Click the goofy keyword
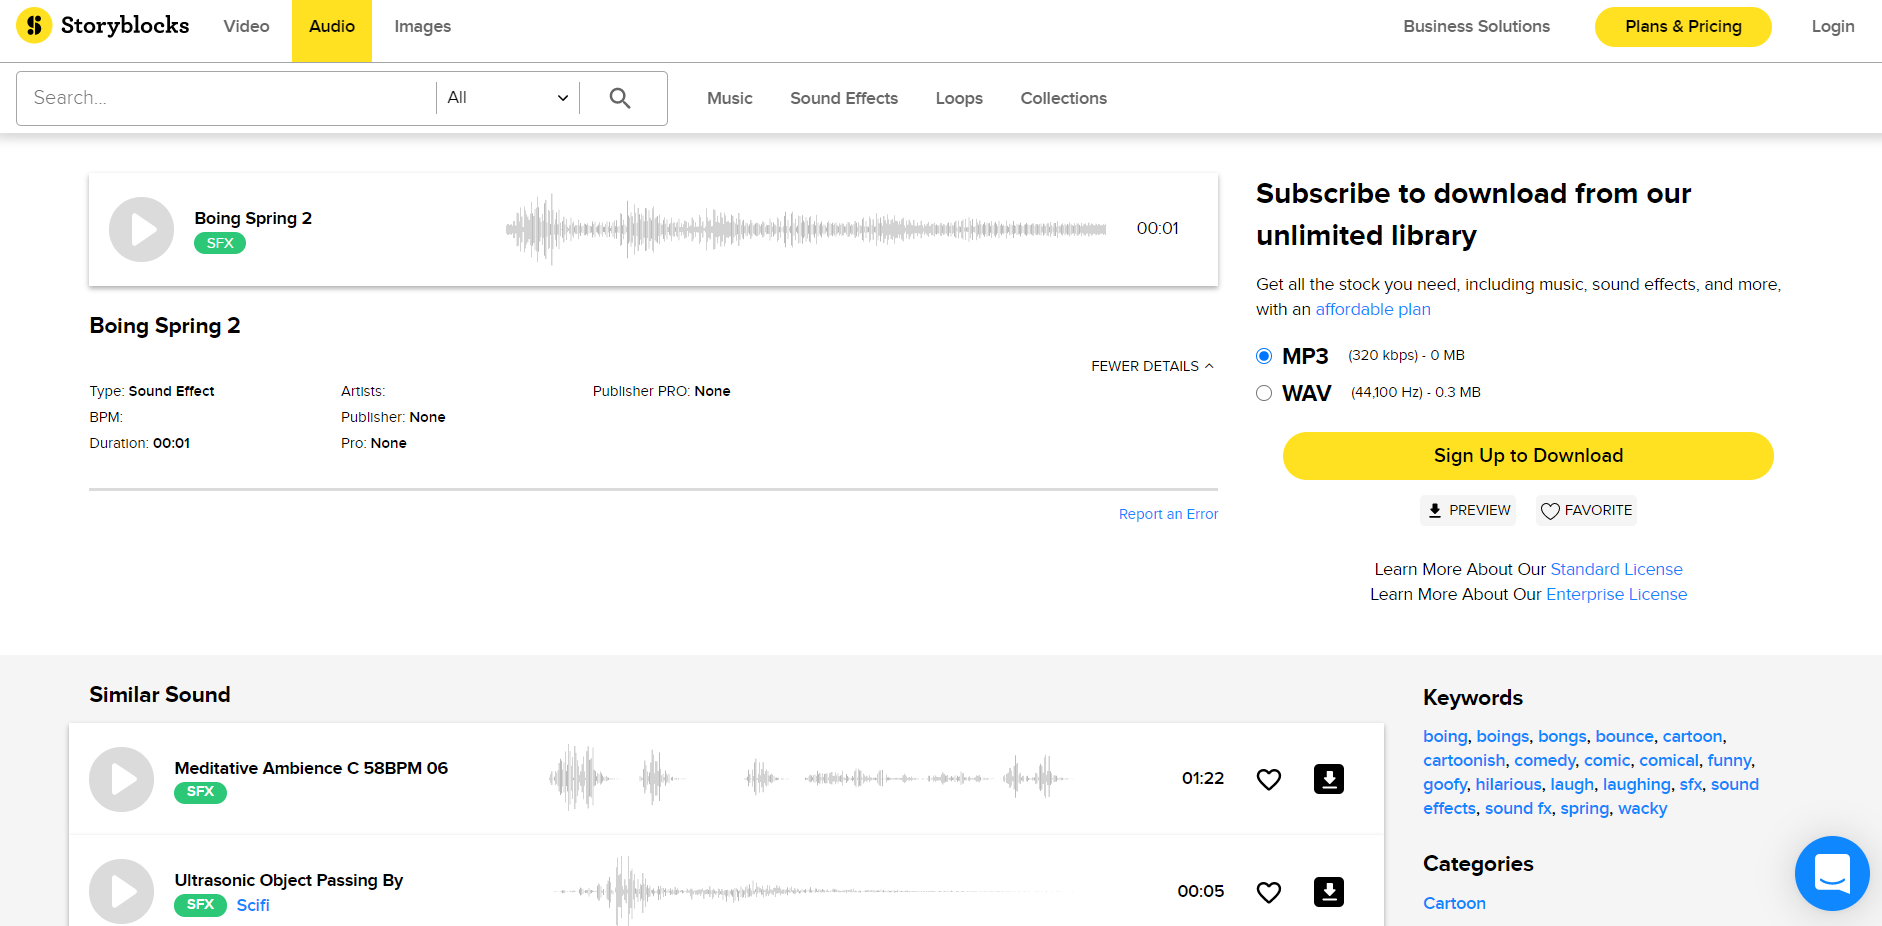This screenshot has width=1882, height=926. [1445, 784]
